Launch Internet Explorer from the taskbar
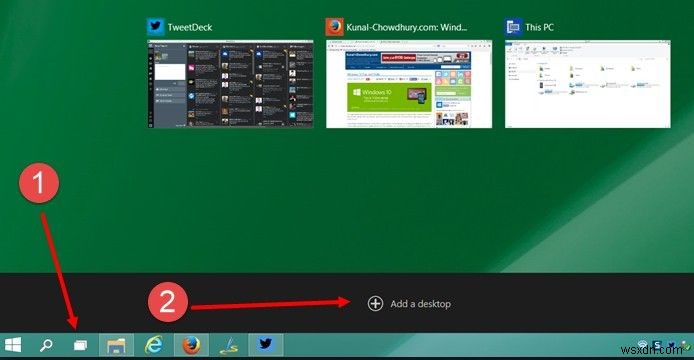This screenshot has height=360, width=694. [x=154, y=345]
